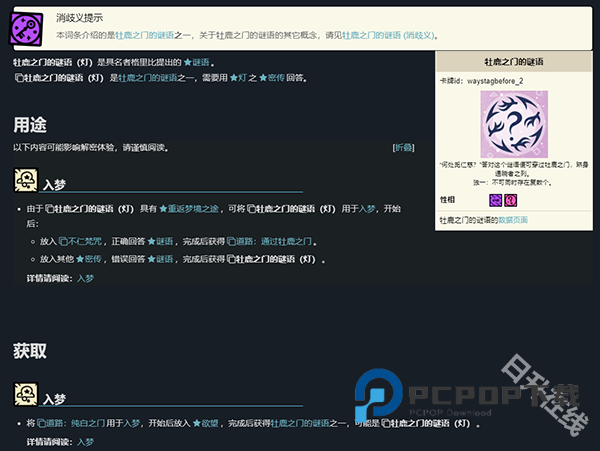This screenshot has width=600, height=451.
Task: Click the 用途 section heading
Action: tap(30, 125)
